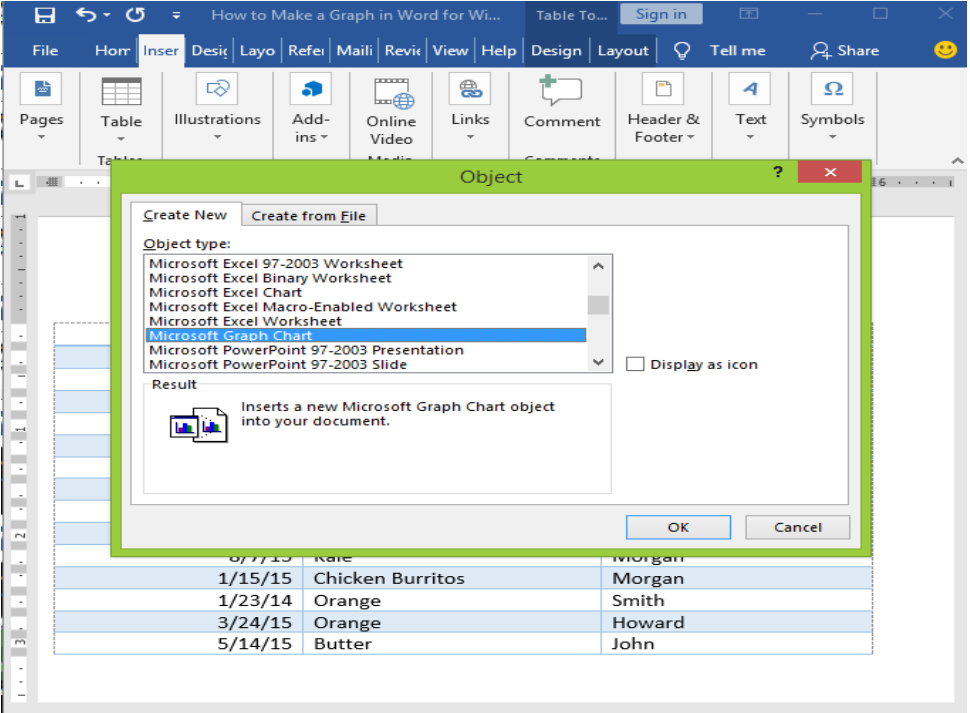
Task: Click the Add-ins icon
Action: click(x=311, y=88)
